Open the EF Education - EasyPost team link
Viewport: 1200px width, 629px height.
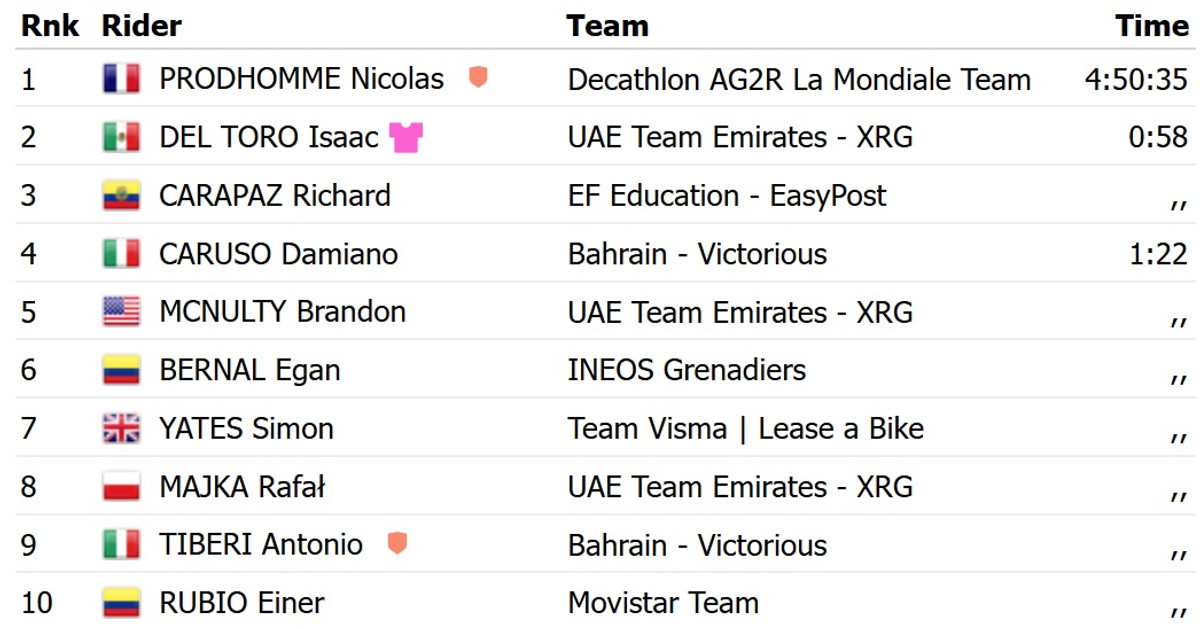[x=726, y=196]
